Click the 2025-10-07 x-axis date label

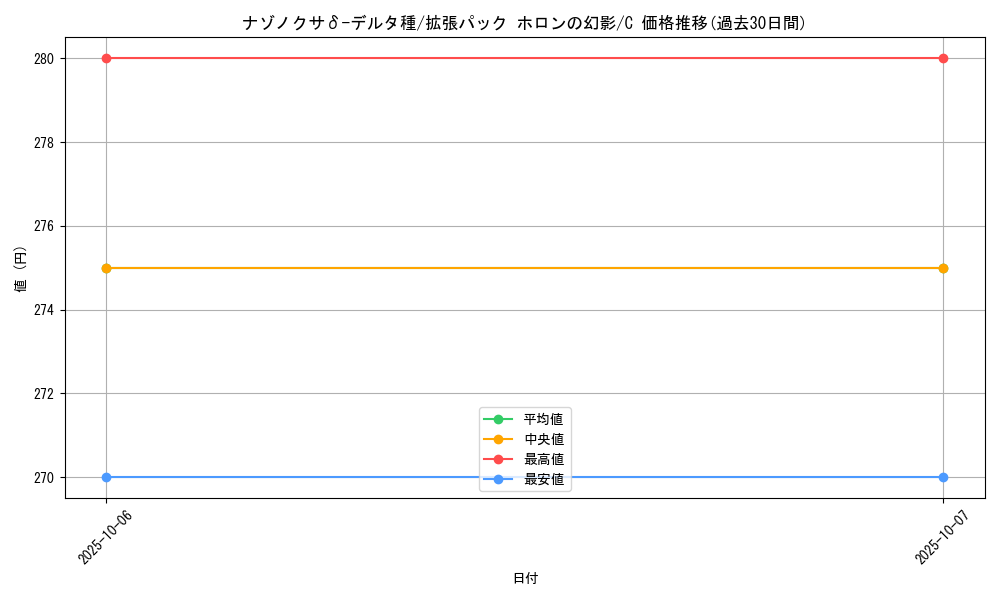coord(941,536)
